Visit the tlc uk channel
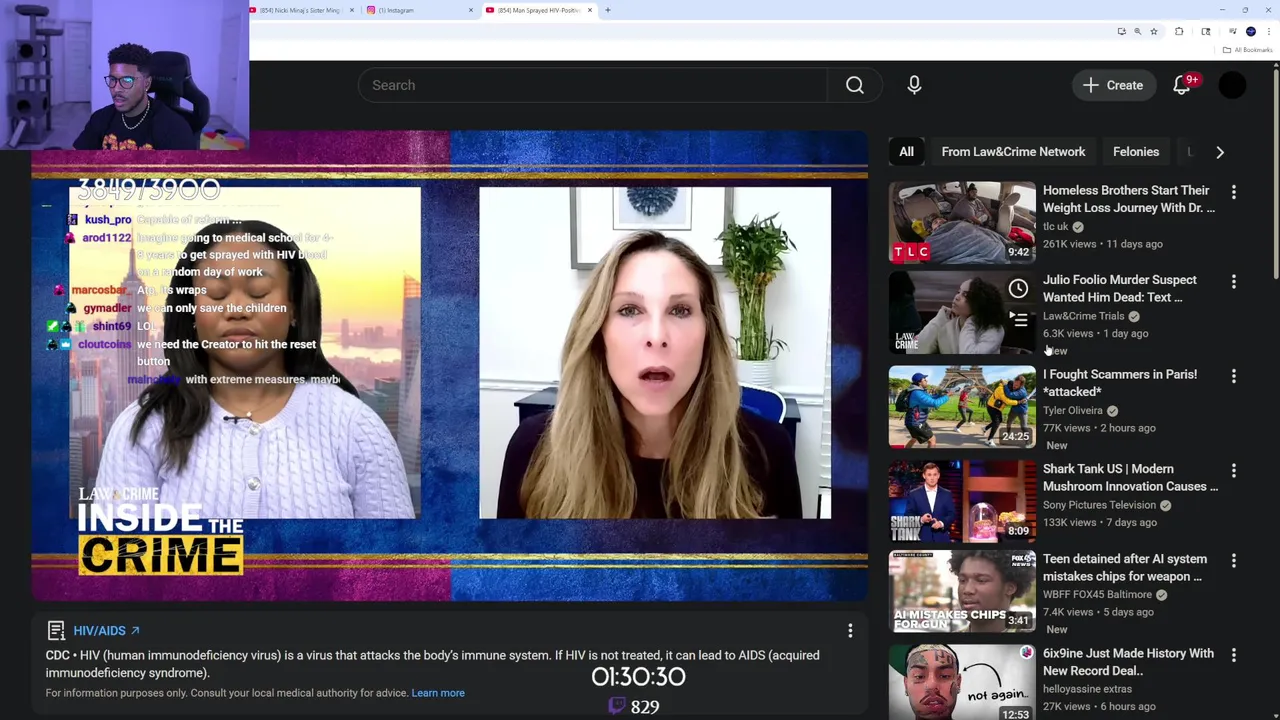This screenshot has height=720, width=1280. [1056, 226]
